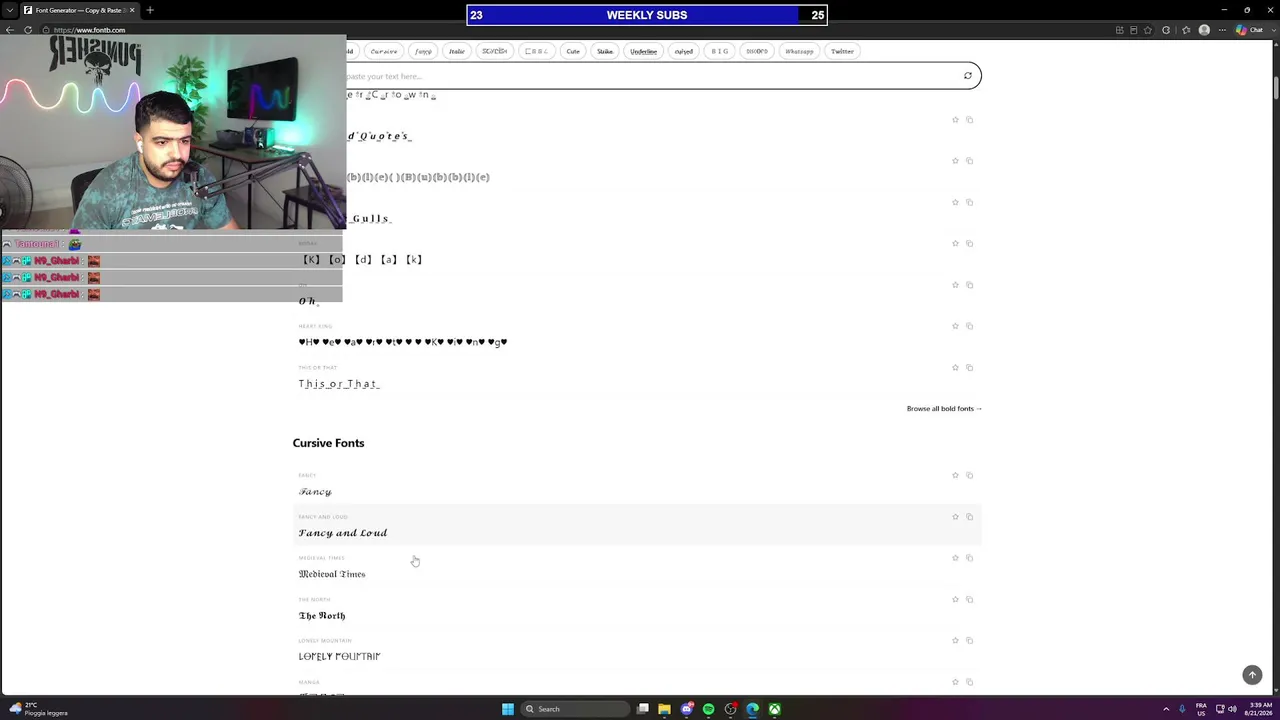Star the This or That font
This screenshot has width=1280, height=720.
point(955,367)
